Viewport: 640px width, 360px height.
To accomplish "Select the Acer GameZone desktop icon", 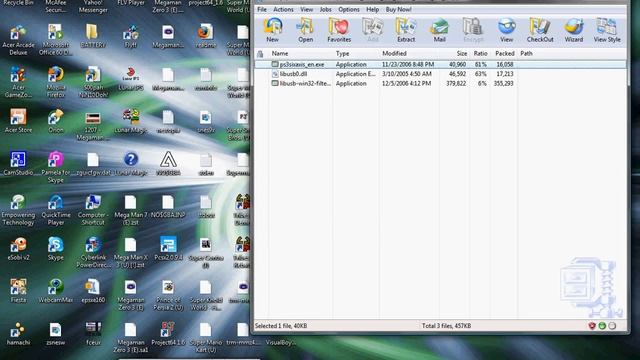I will pos(18,82).
